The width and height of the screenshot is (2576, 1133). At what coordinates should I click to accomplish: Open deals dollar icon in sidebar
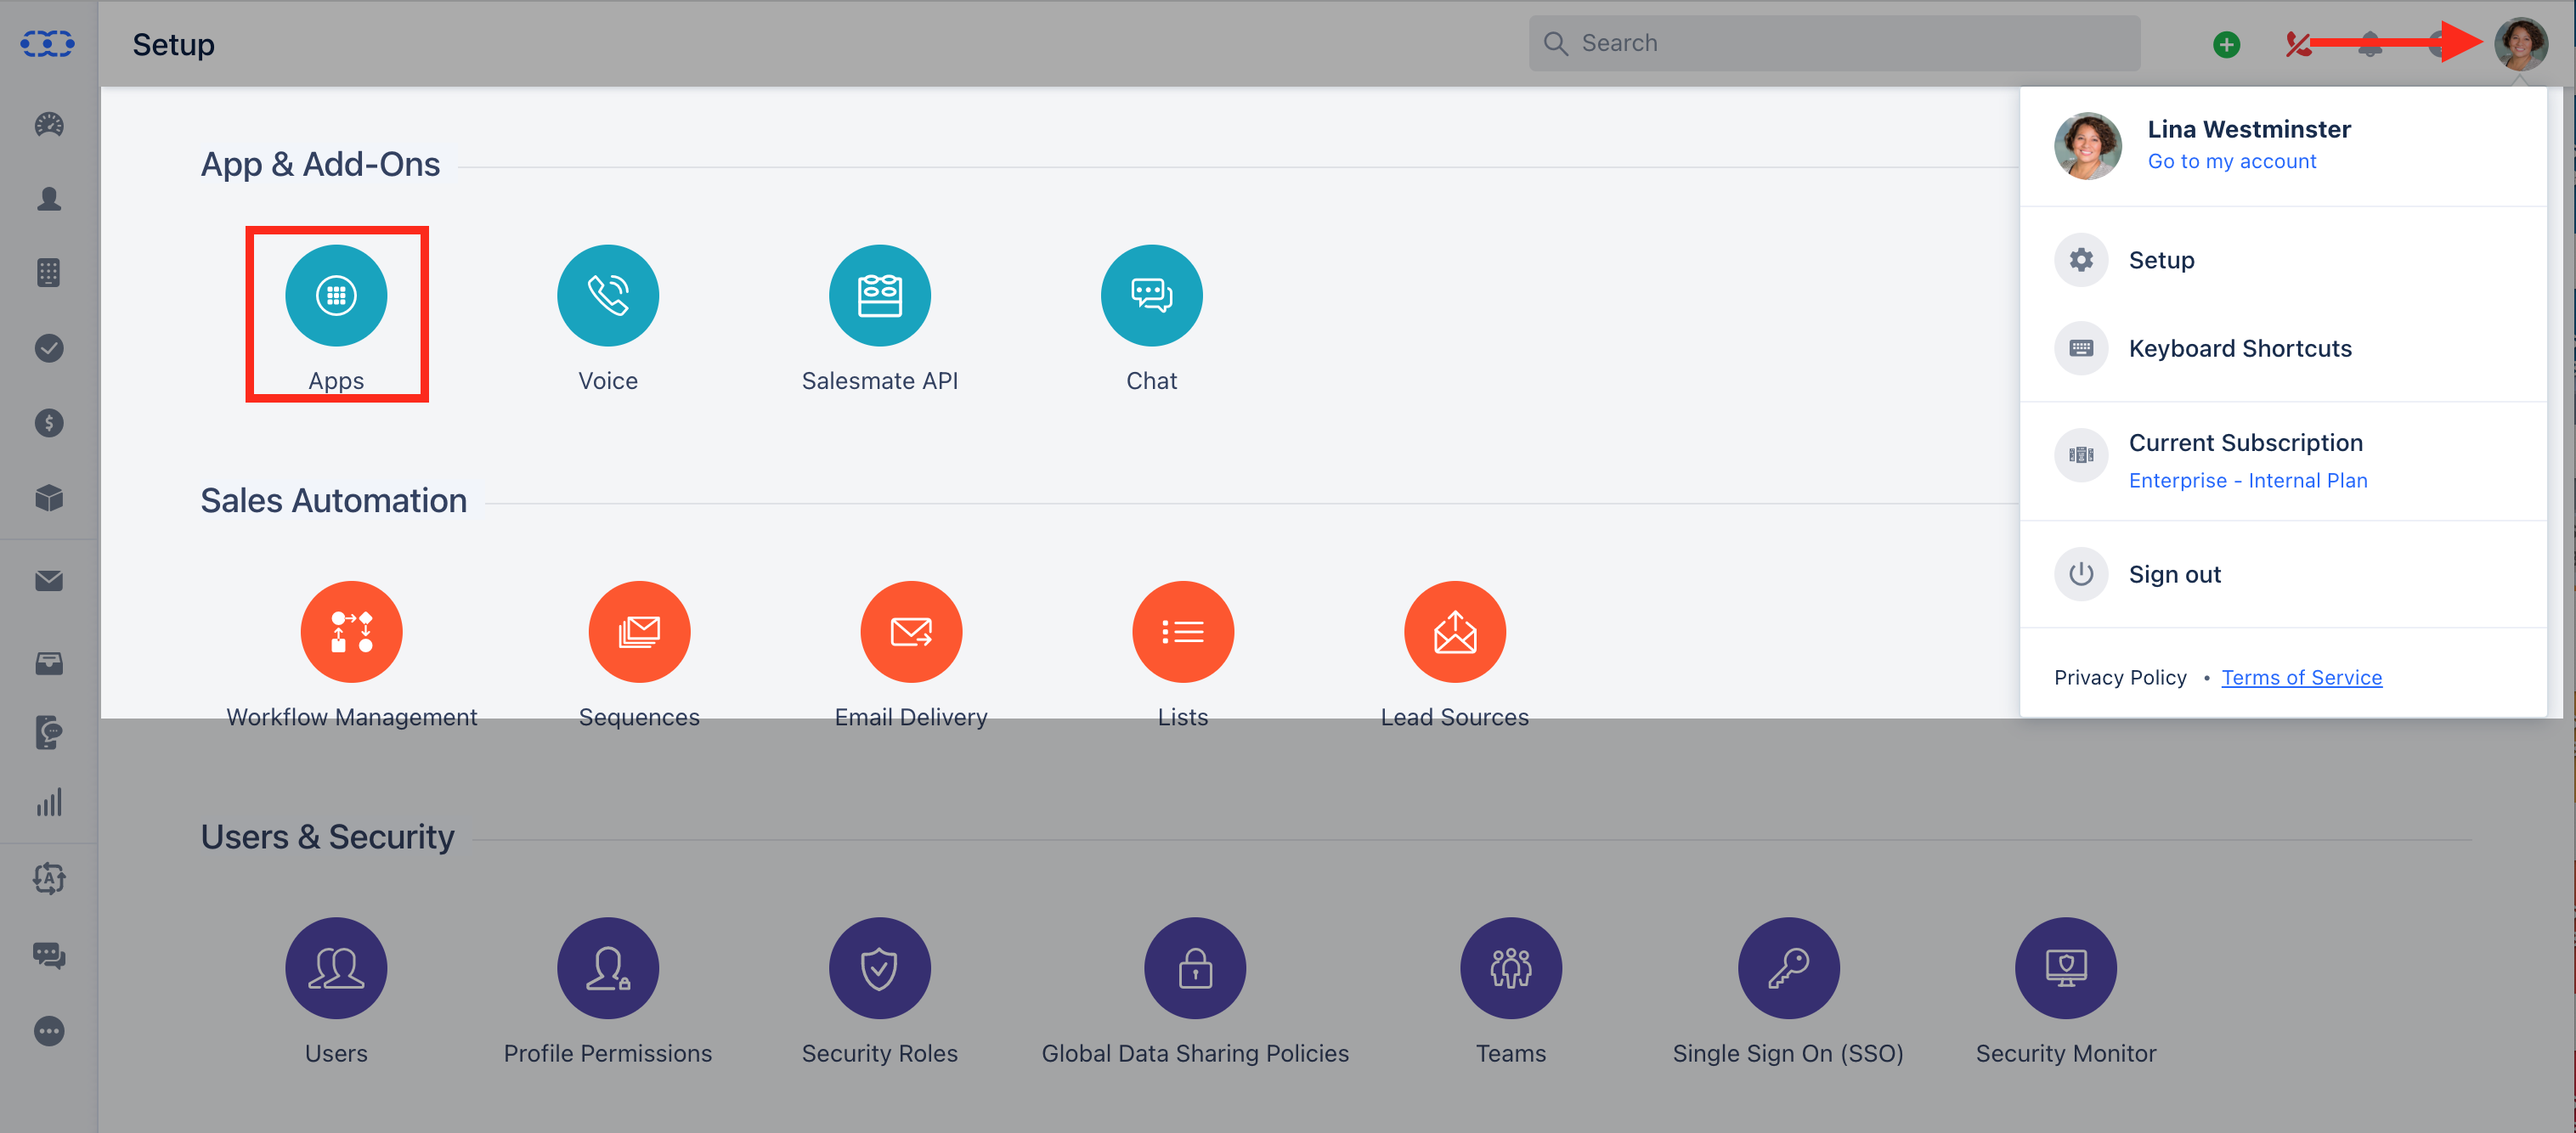click(49, 423)
